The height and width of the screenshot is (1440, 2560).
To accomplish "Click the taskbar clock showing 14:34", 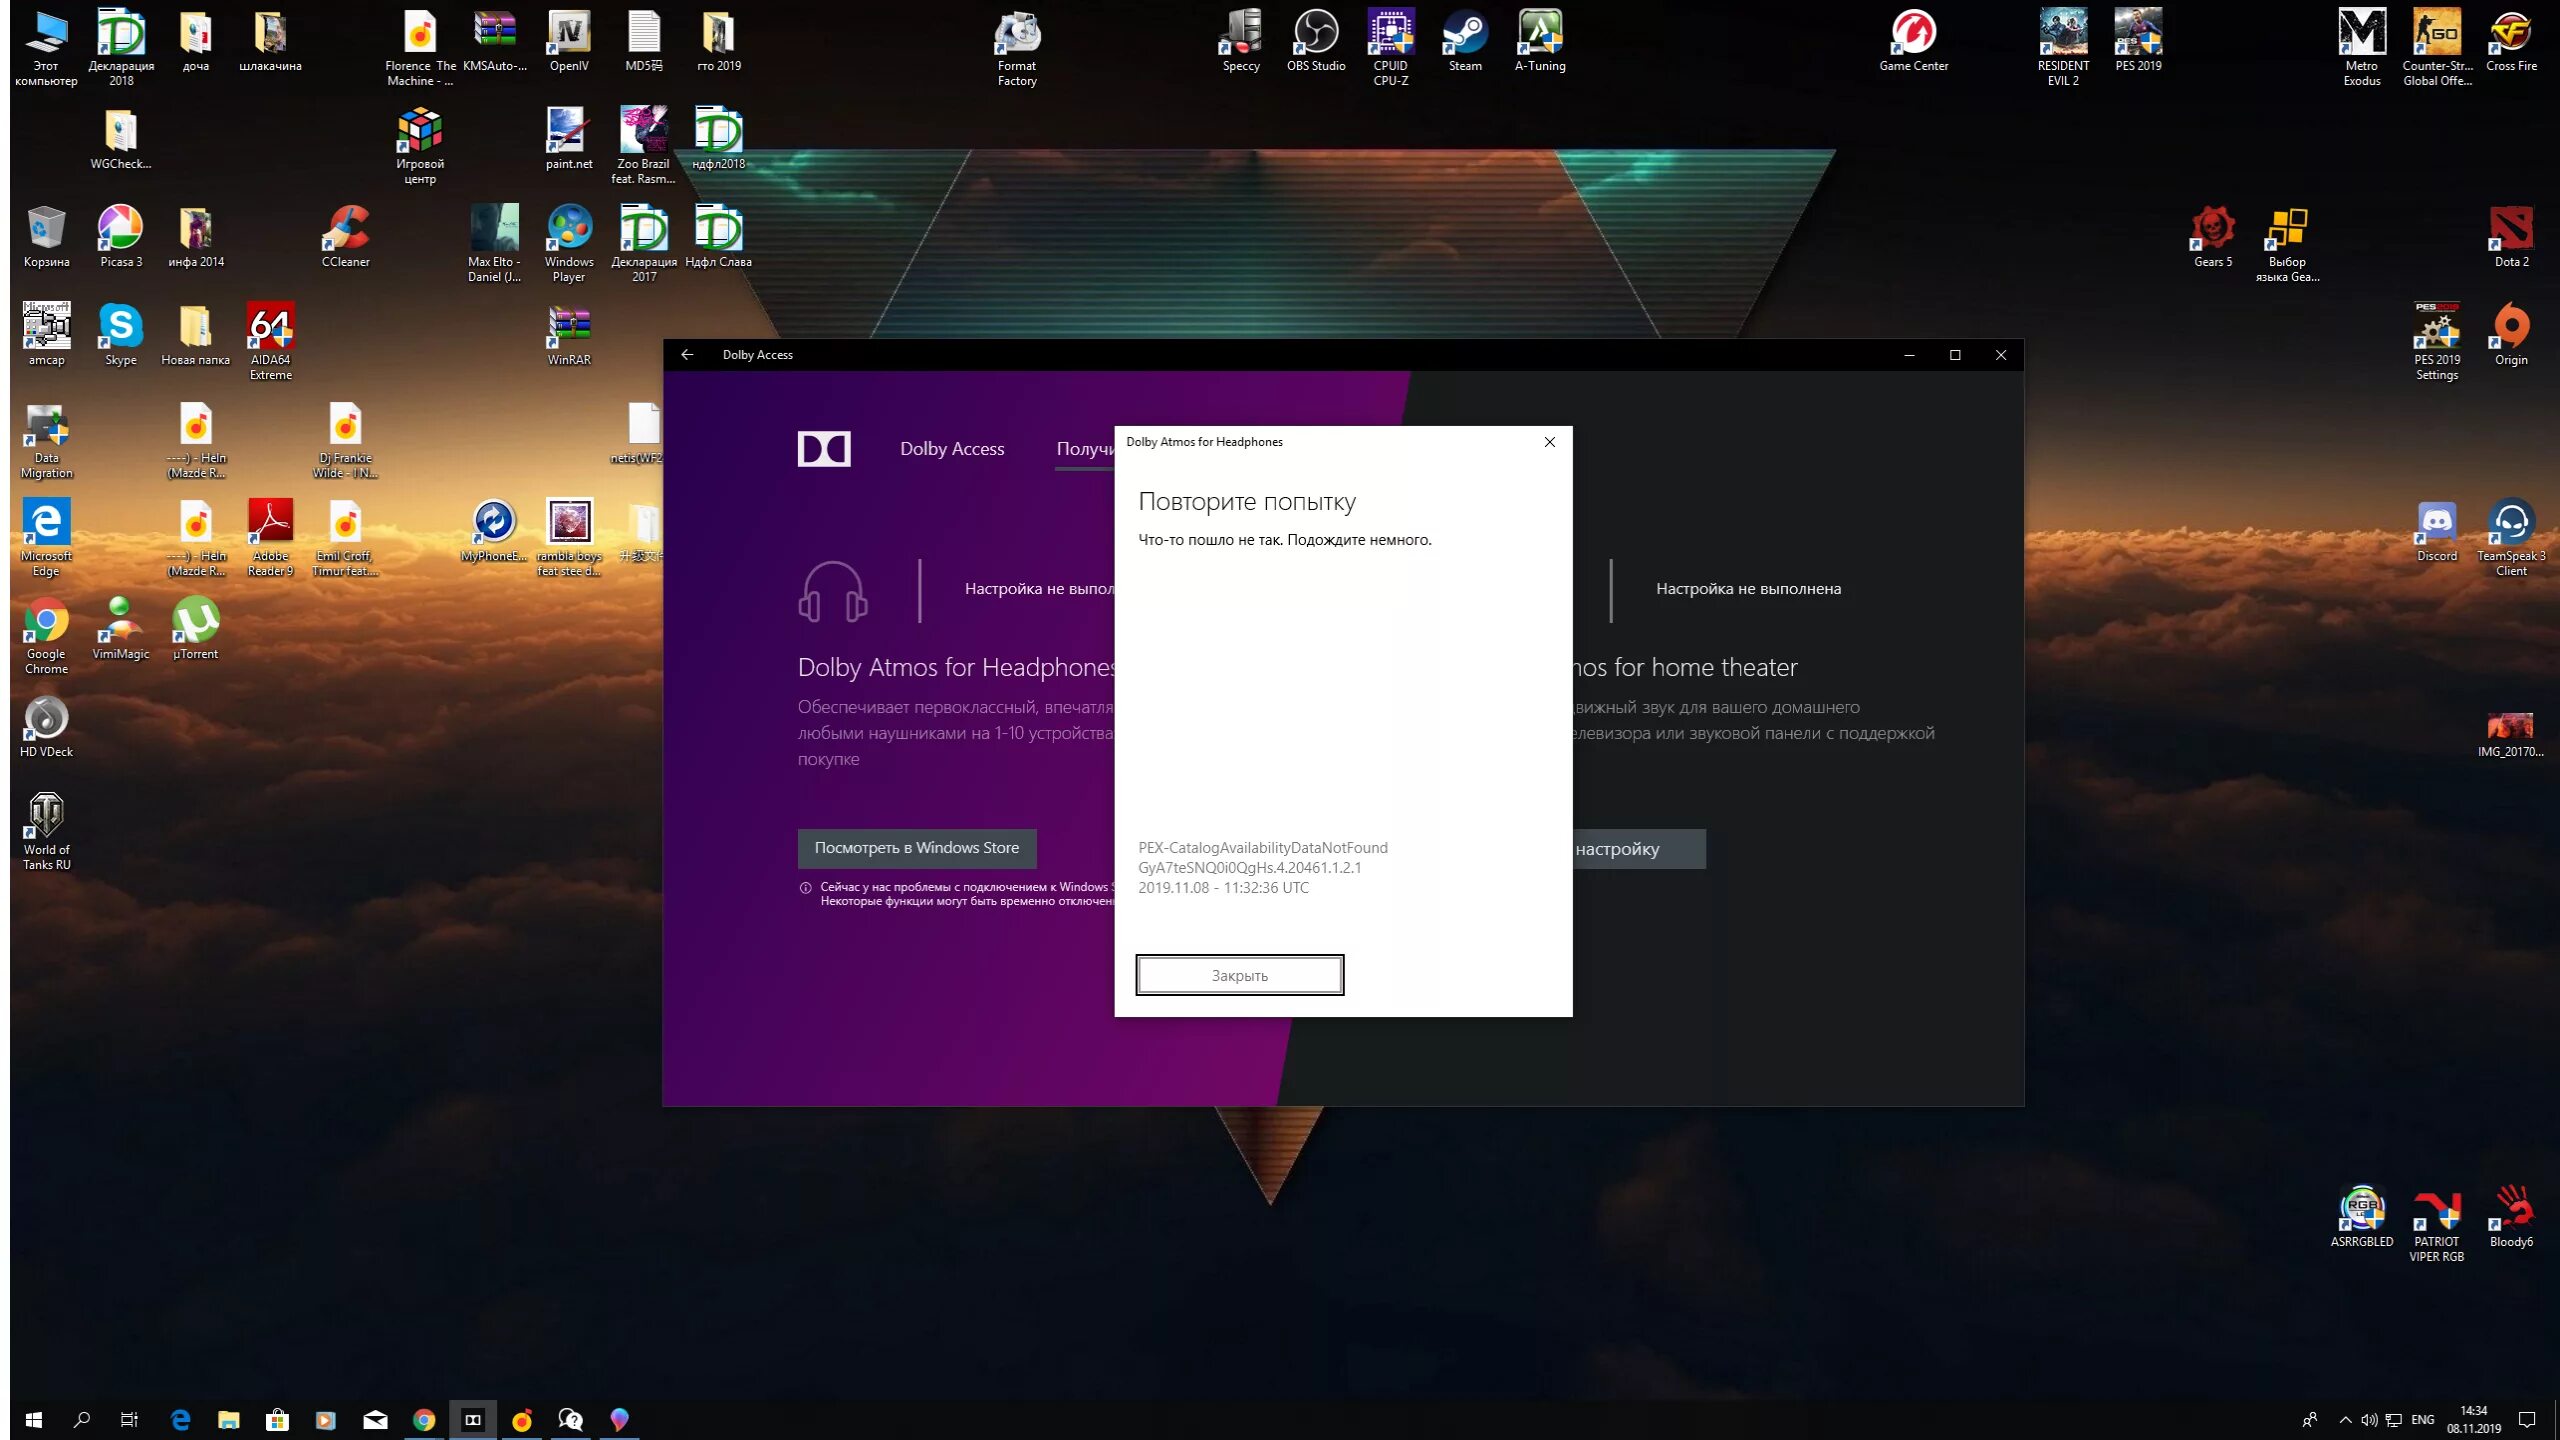I will tap(2473, 1419).
